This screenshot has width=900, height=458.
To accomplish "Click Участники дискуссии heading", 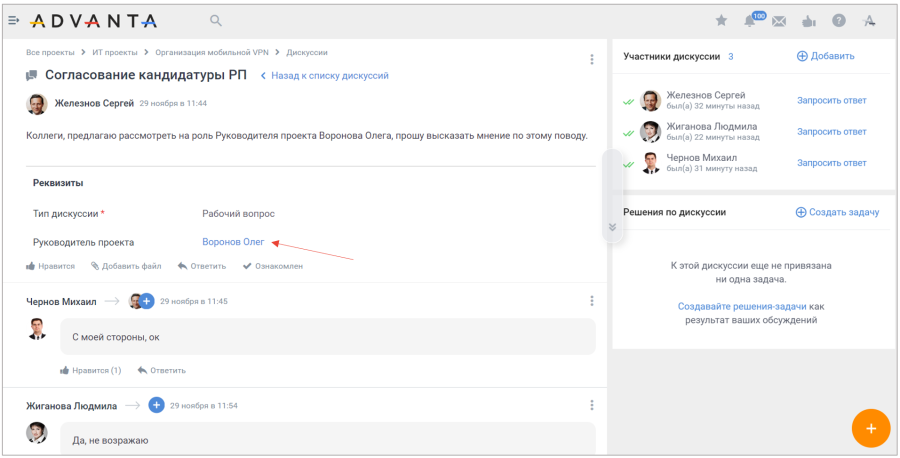I will tap(672, 56).
